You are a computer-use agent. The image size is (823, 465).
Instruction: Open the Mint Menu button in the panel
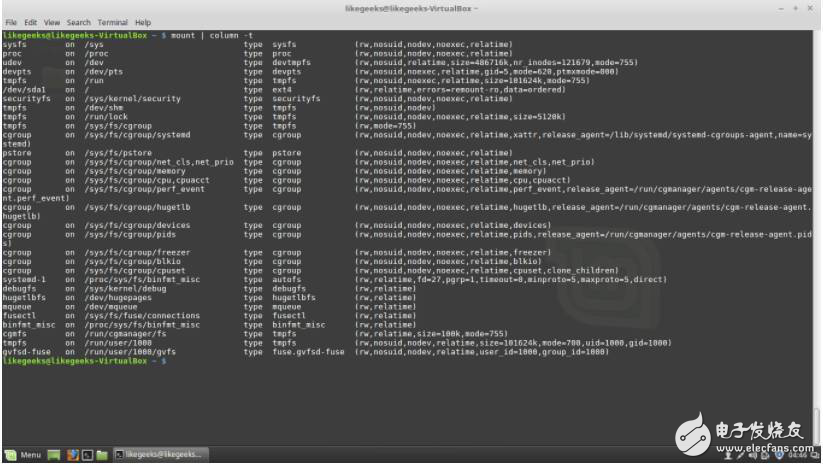pyautogui.click(x=23, y=455)
